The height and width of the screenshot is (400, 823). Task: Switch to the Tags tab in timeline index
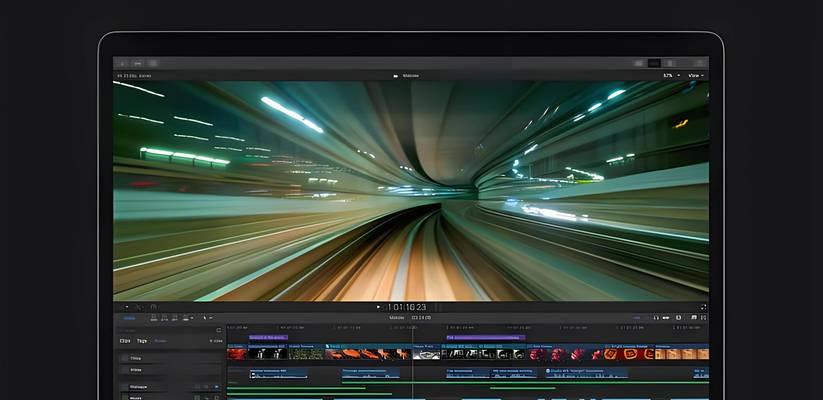[x=142, y=341]
